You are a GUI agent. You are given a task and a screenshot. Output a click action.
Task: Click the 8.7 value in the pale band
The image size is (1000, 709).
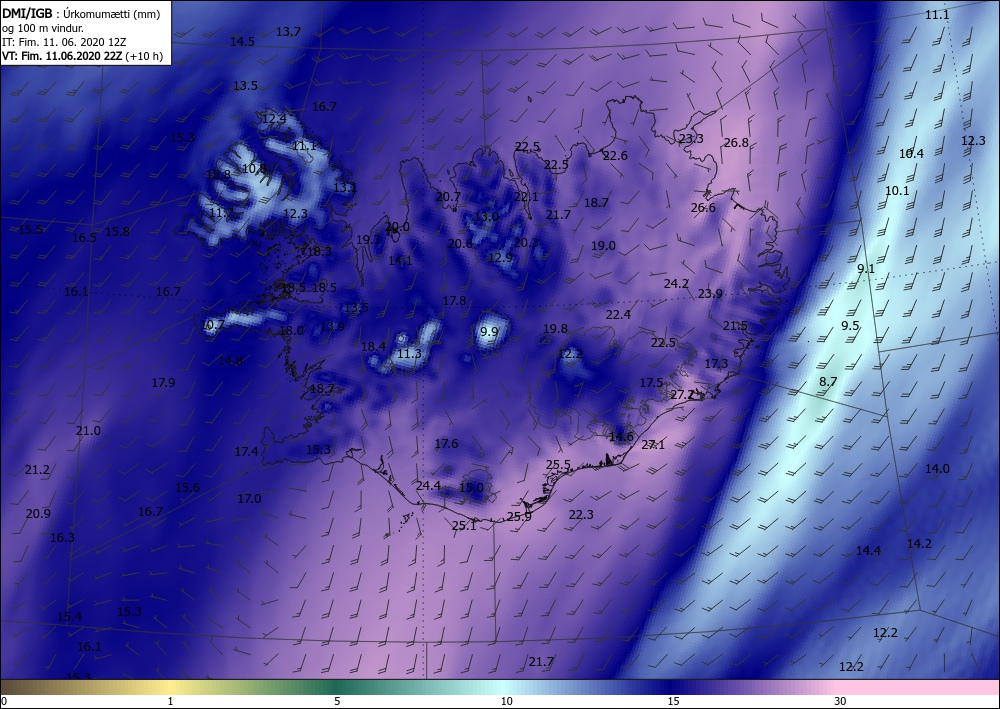pos(828,382)
